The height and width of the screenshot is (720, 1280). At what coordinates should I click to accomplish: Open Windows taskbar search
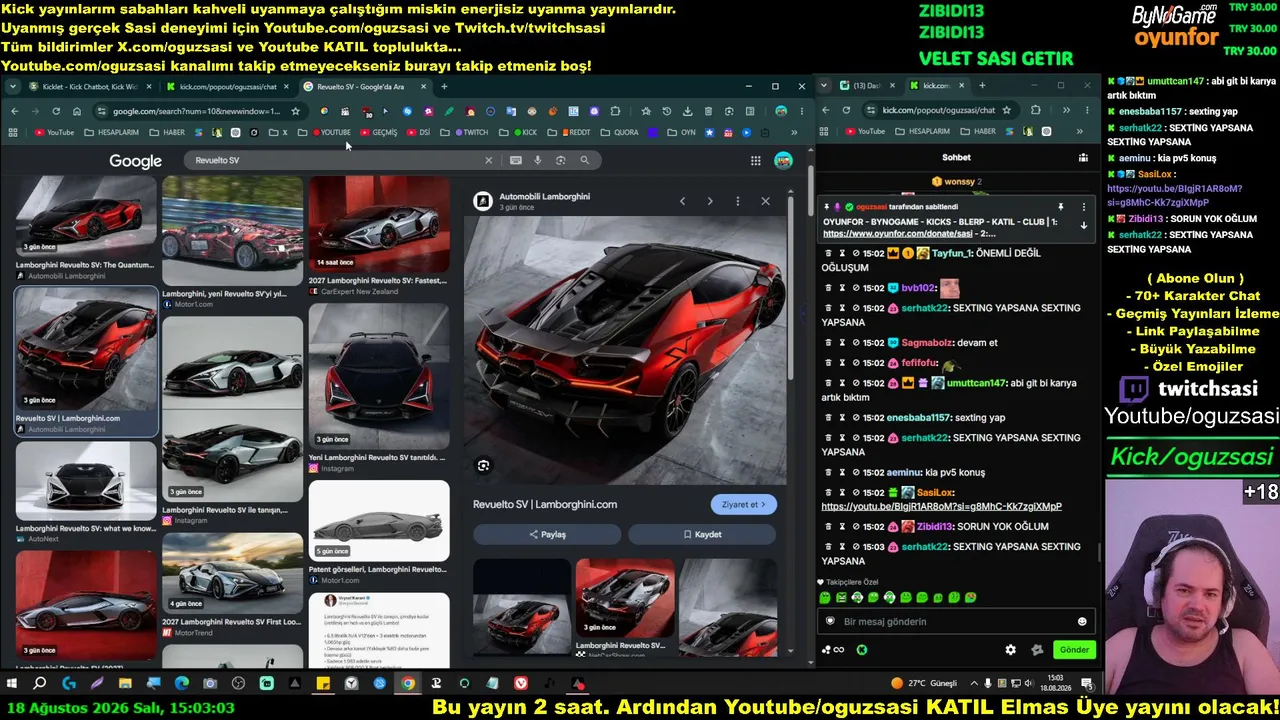40,684
